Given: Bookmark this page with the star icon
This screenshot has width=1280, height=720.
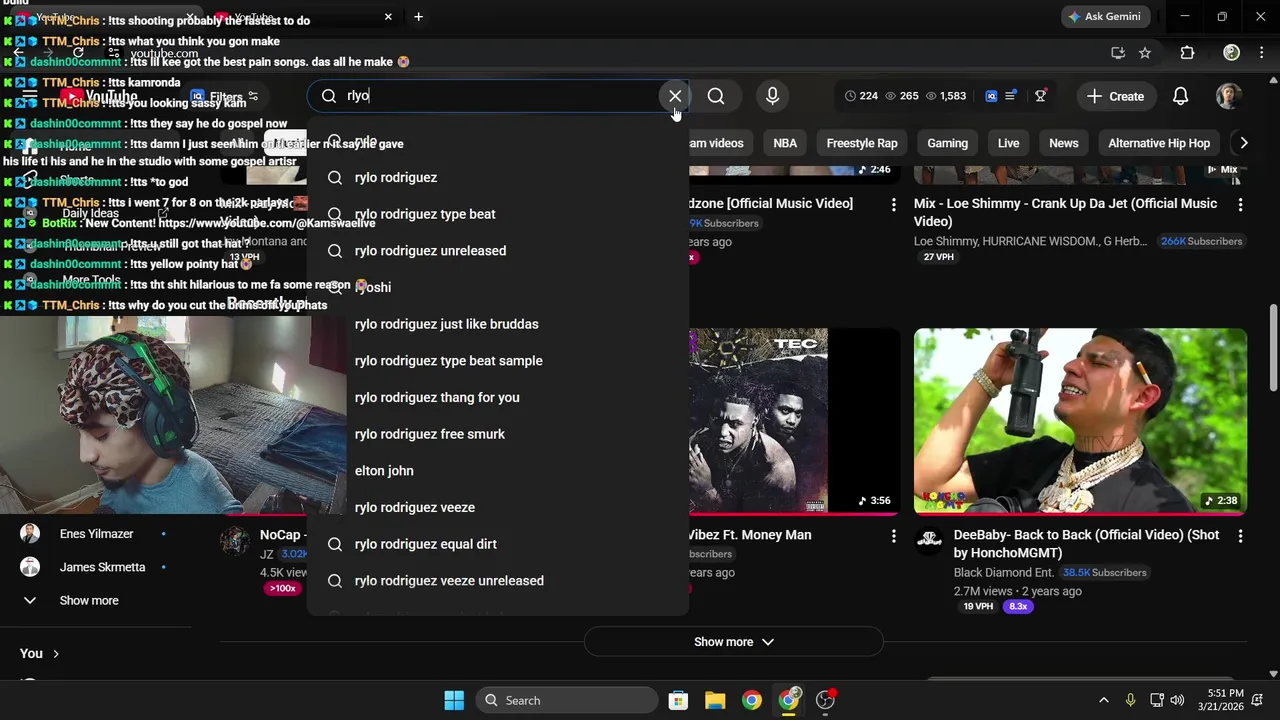Looking at the screenshot, I should 1145,53.
